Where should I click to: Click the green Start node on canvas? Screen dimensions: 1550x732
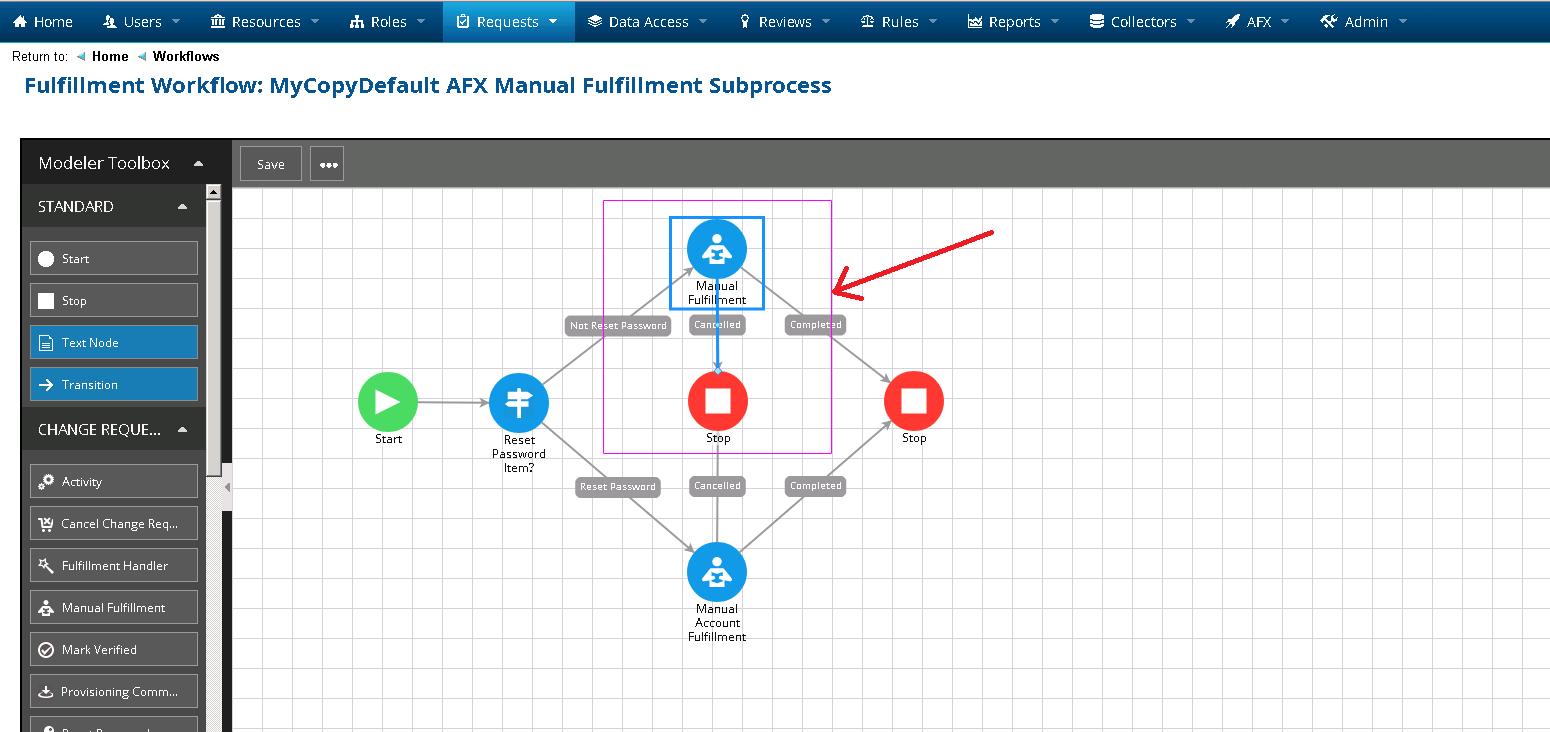pyautogui.click(x=388, y=402)
